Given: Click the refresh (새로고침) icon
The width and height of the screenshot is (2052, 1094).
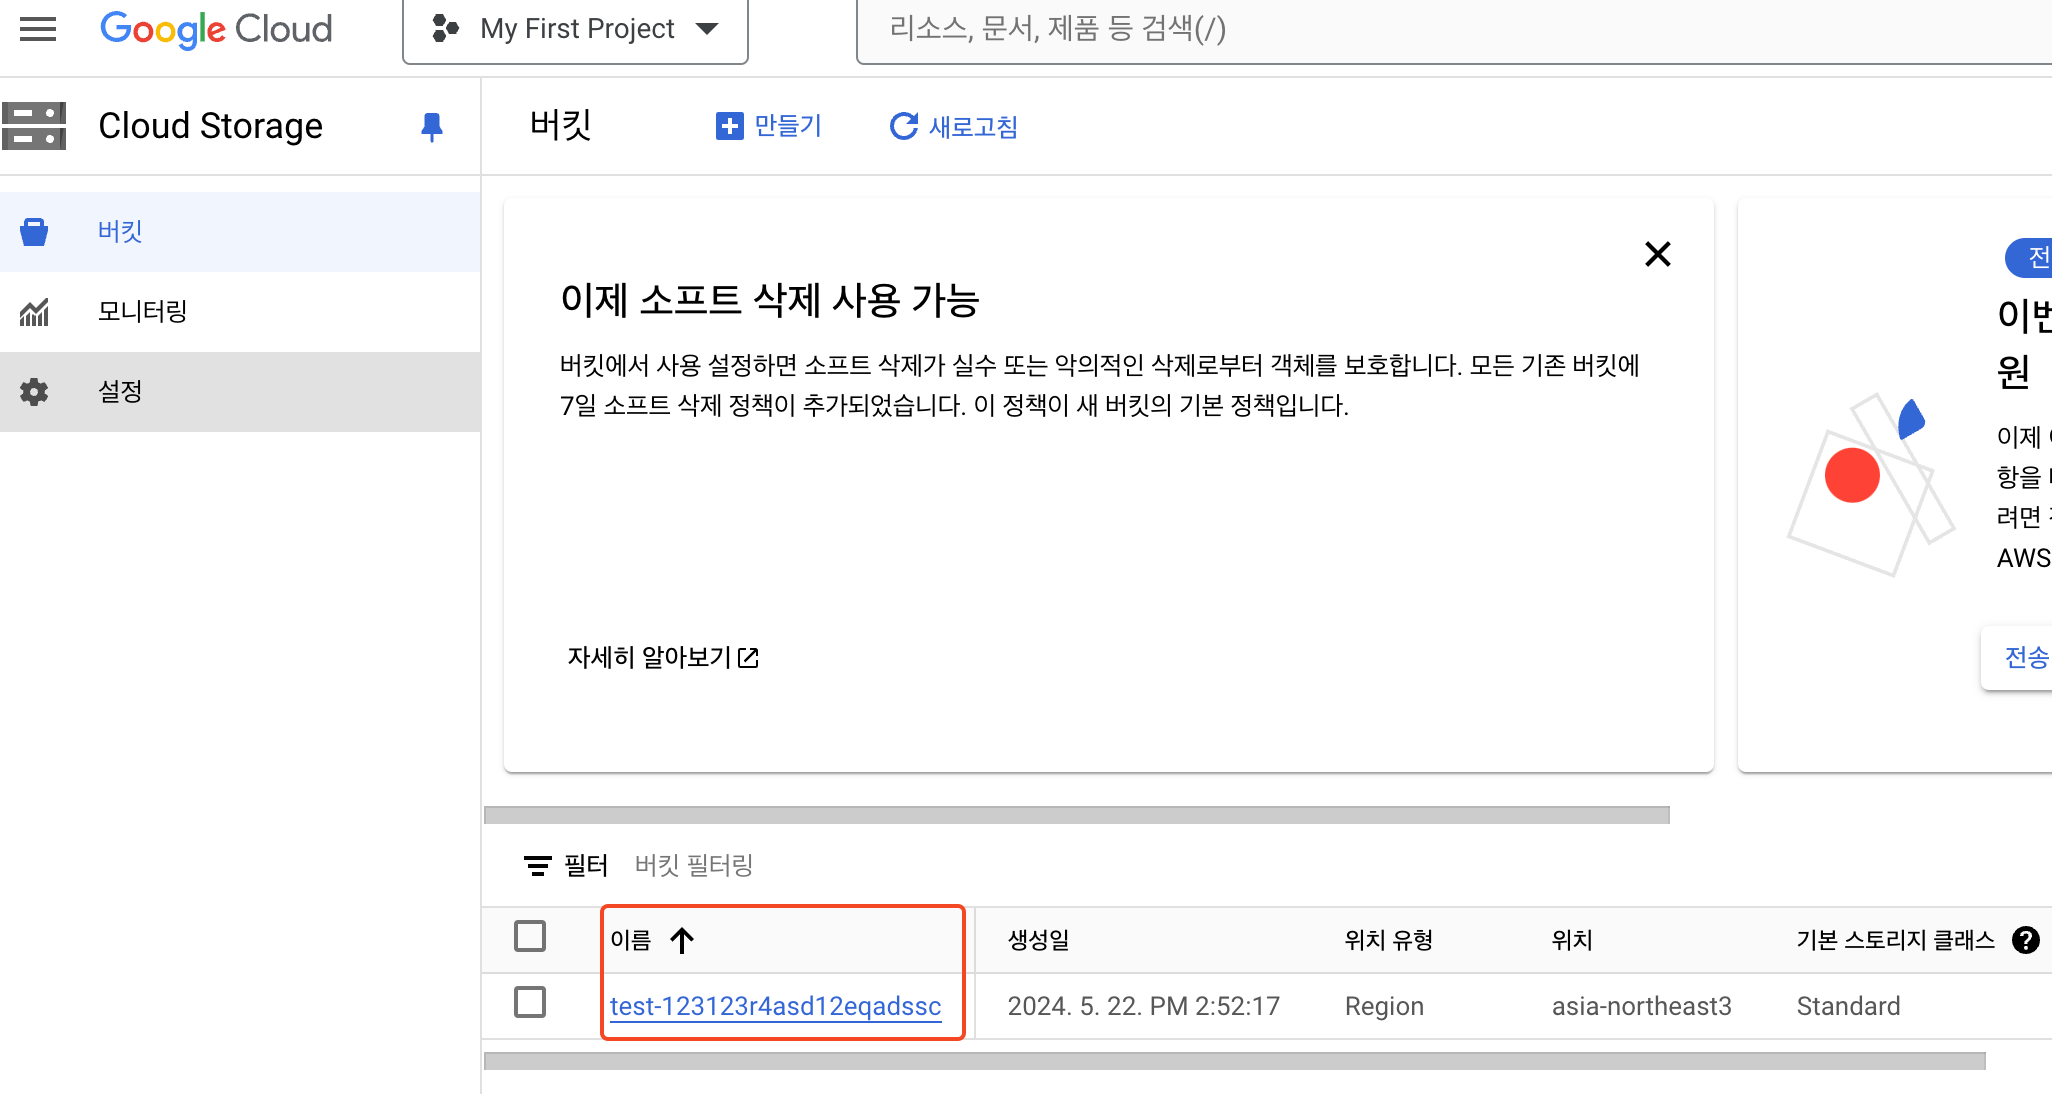Looking at the screenshot, I should click(903, 126).
